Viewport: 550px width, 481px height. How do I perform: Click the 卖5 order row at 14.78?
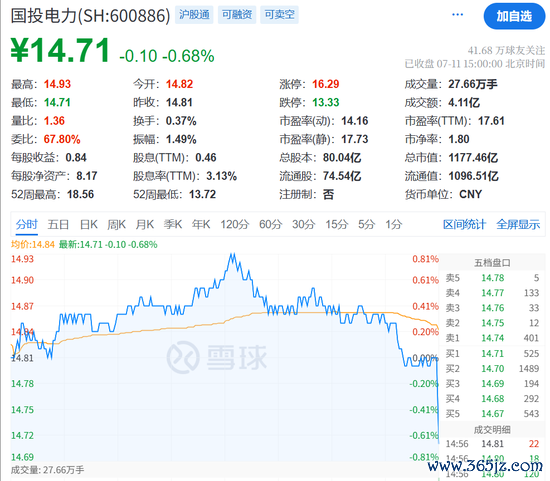click(492, 278)
